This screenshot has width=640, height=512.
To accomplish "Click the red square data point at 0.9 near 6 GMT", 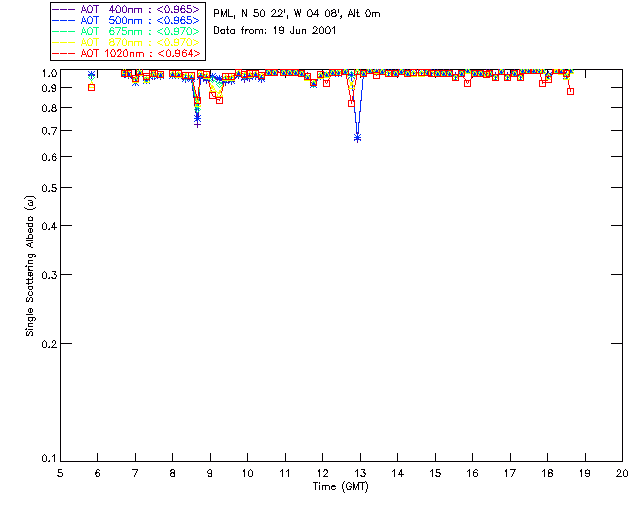I will point(91,87).
